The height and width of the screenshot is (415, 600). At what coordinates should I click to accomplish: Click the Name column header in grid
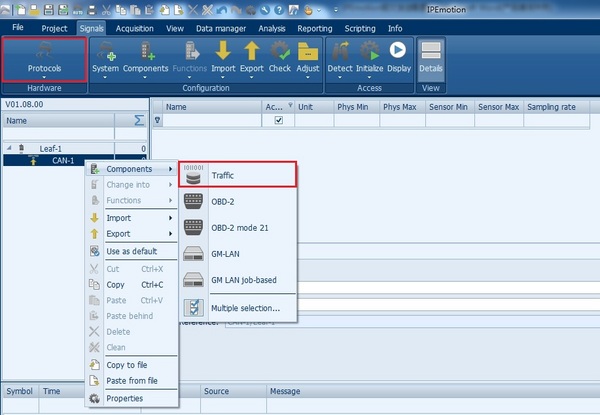coord(212,107)
